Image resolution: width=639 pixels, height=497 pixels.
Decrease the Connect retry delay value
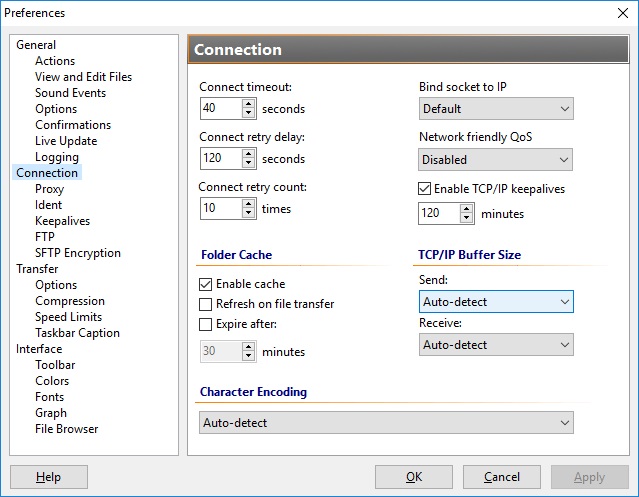249,164
